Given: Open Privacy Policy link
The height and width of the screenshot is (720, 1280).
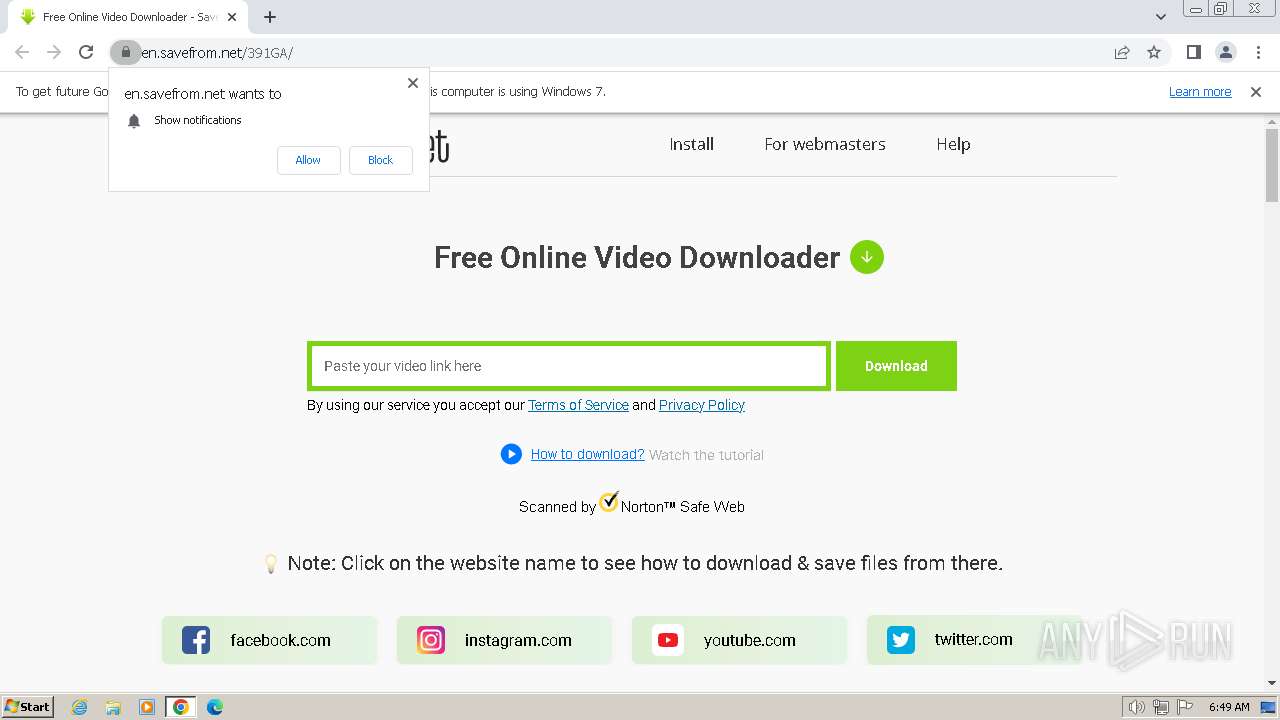Looking at the screenshot, I should tap(702, 405).
